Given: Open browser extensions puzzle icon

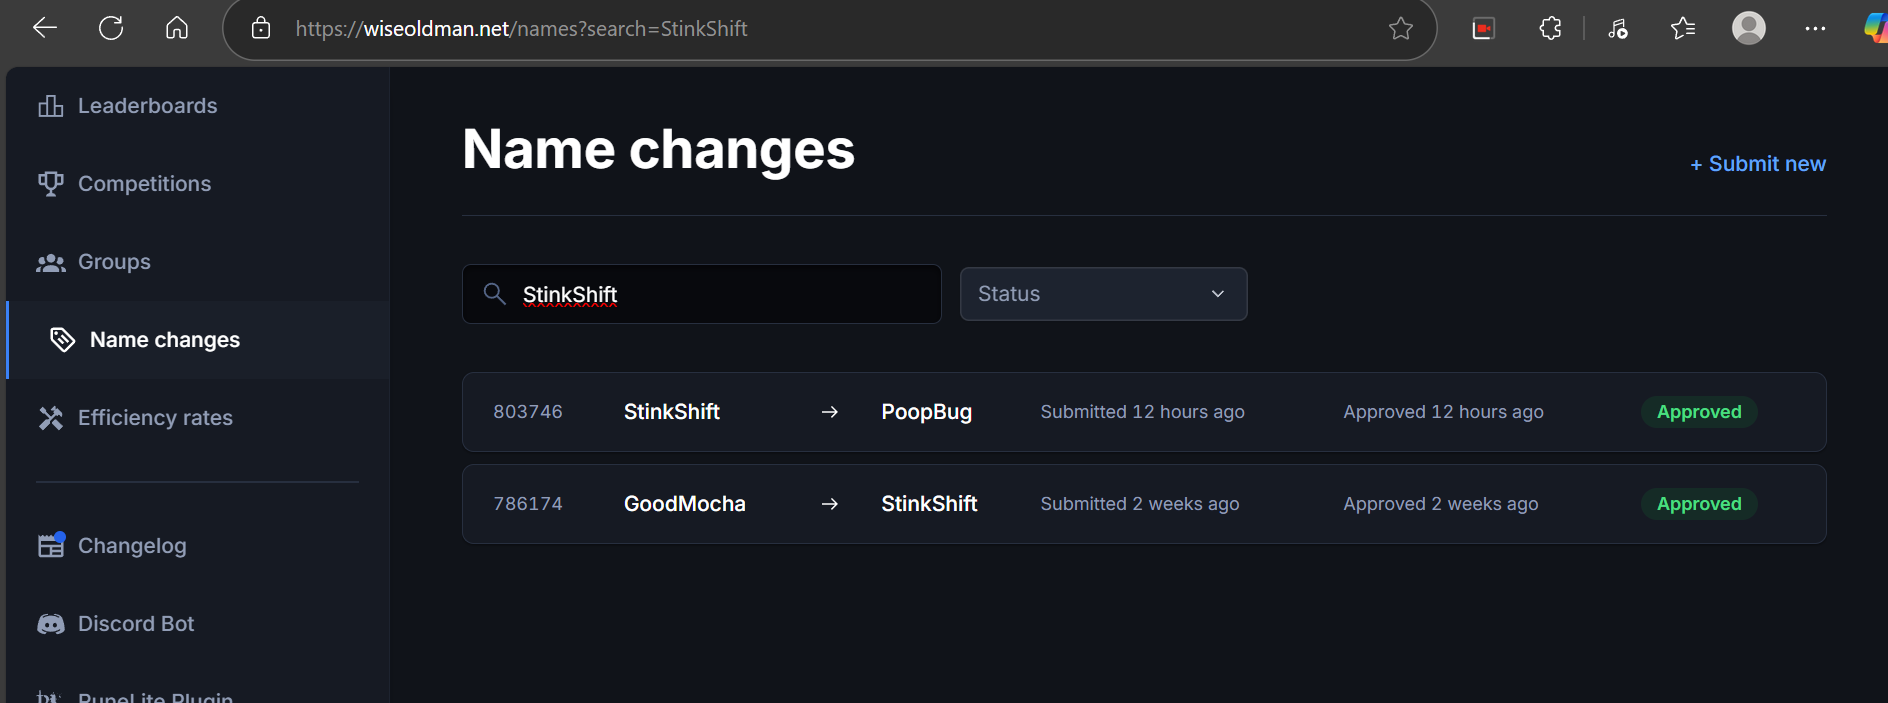Looking at the screenshot, I should pyautogui.click(x=1550, y=29).
